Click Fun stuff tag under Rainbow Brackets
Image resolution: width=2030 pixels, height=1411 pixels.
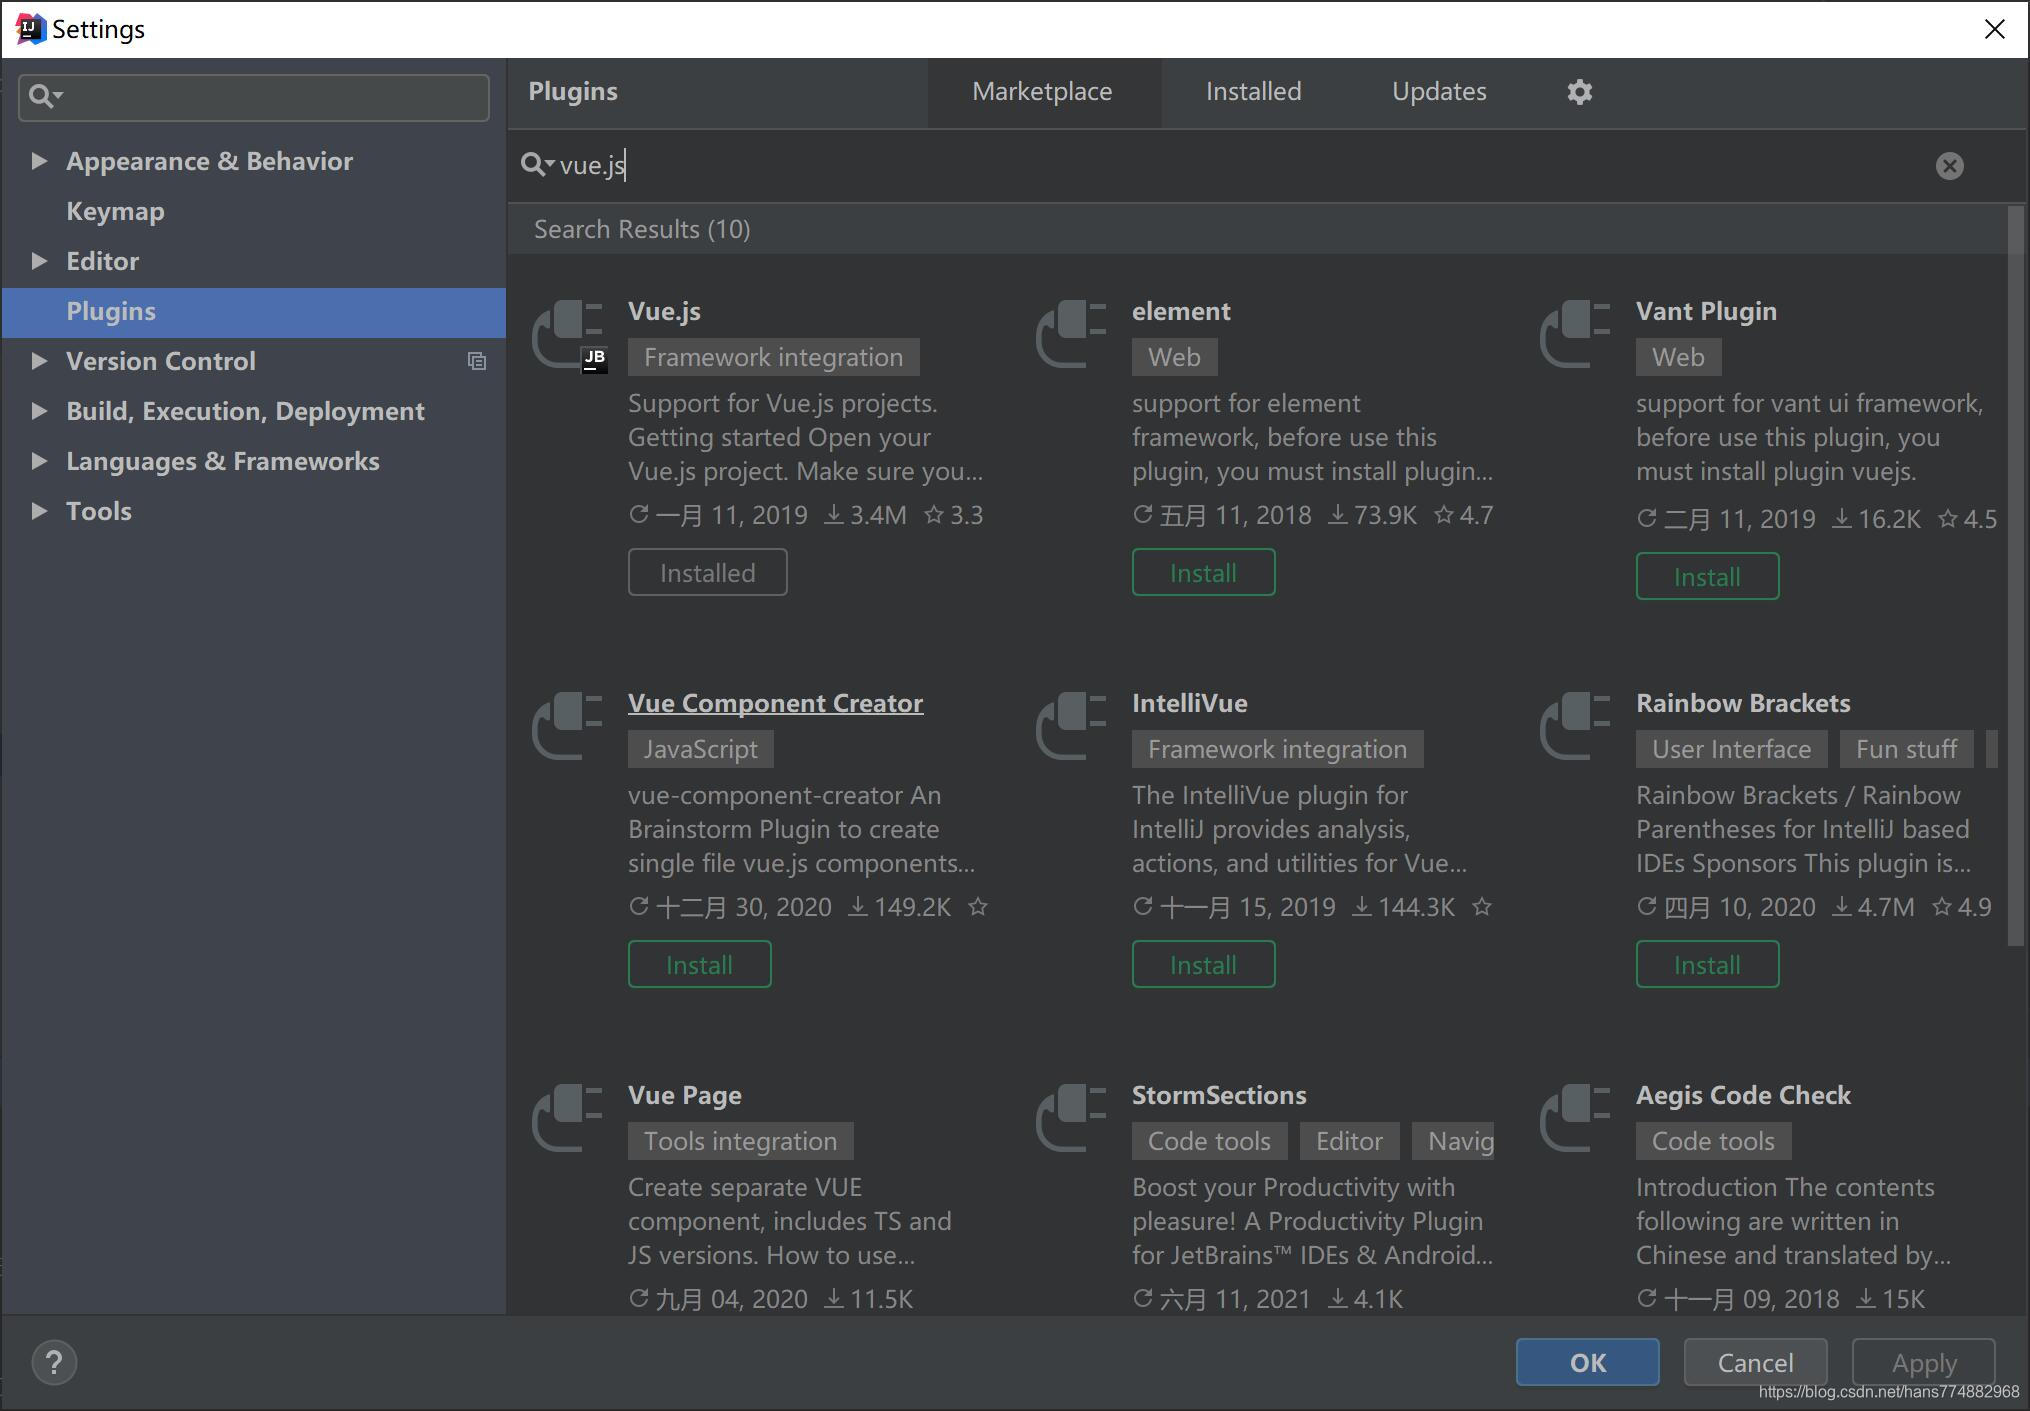click(1906, 749)
